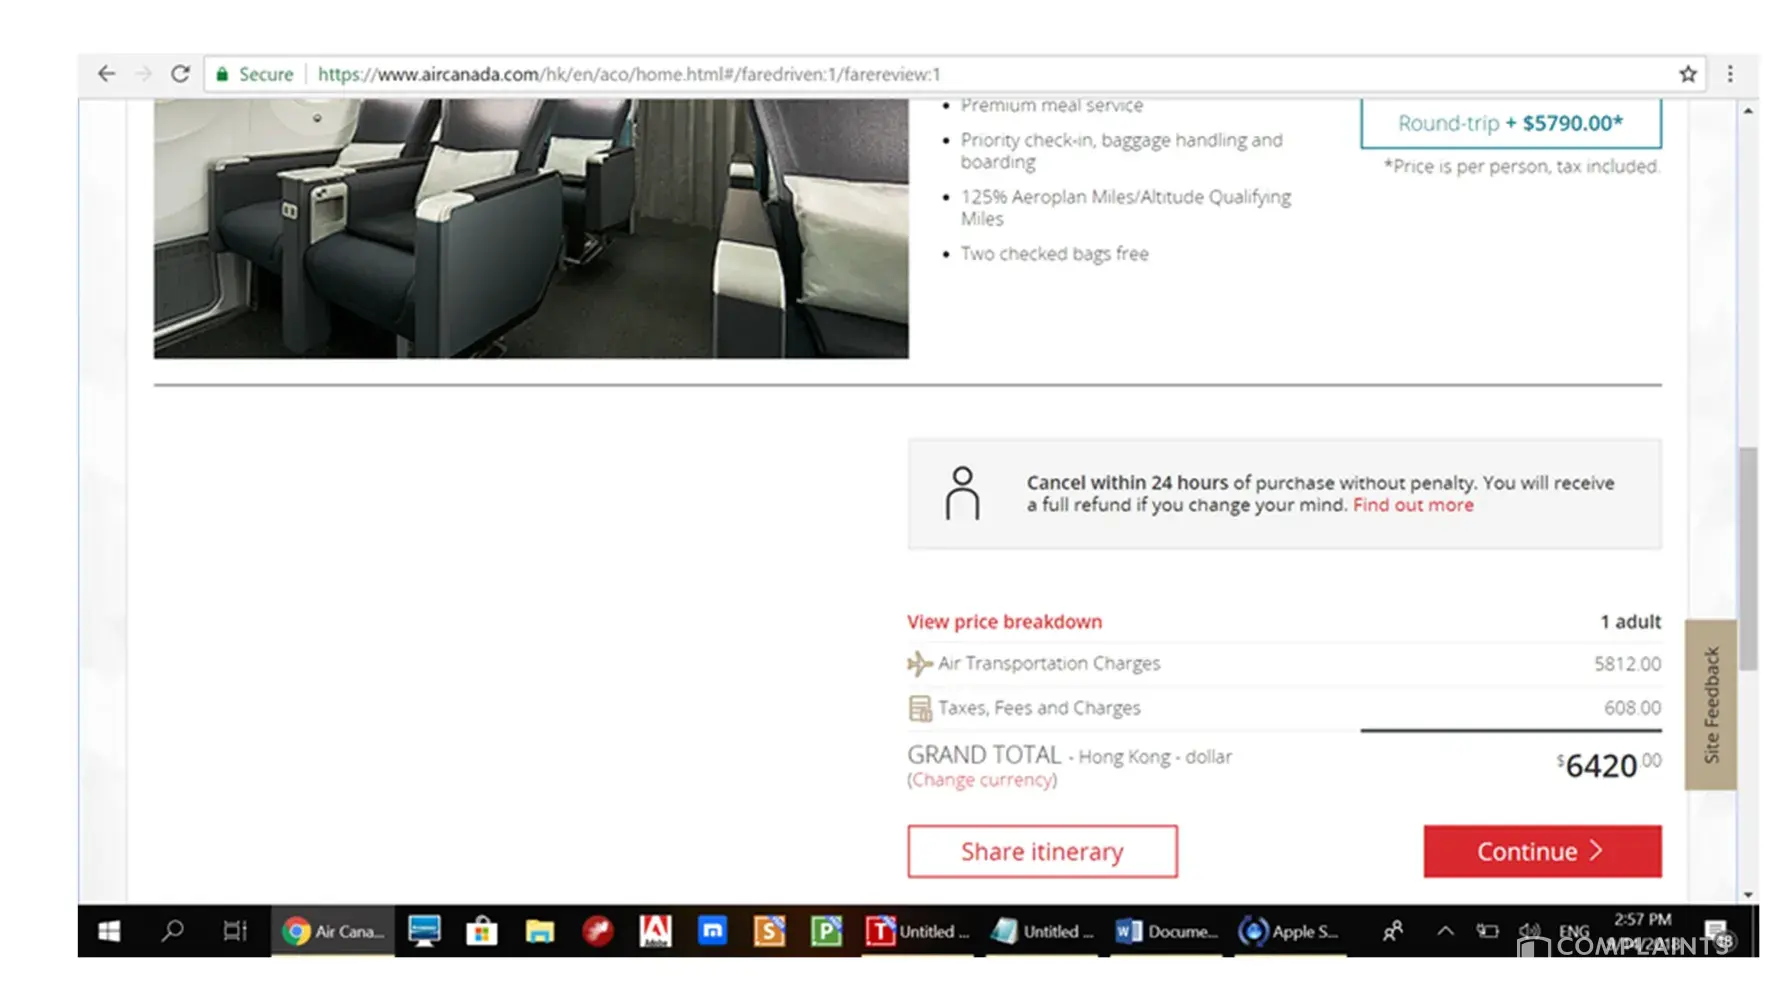Select the Round-trip + $5790.00 fare
Image resolution: width=1778 pixels, height=1000 pixels.
coord(1510,123)
